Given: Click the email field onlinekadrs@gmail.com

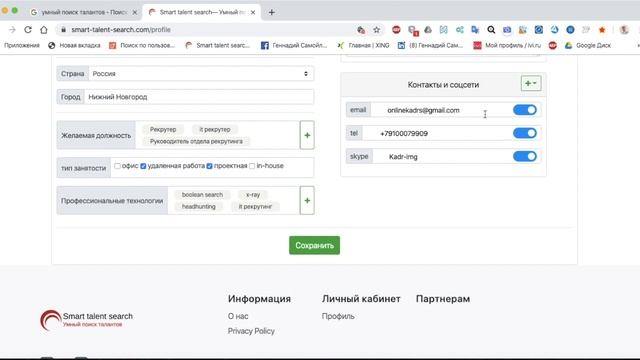Looking at the screenshot, I should coord(441,110).
